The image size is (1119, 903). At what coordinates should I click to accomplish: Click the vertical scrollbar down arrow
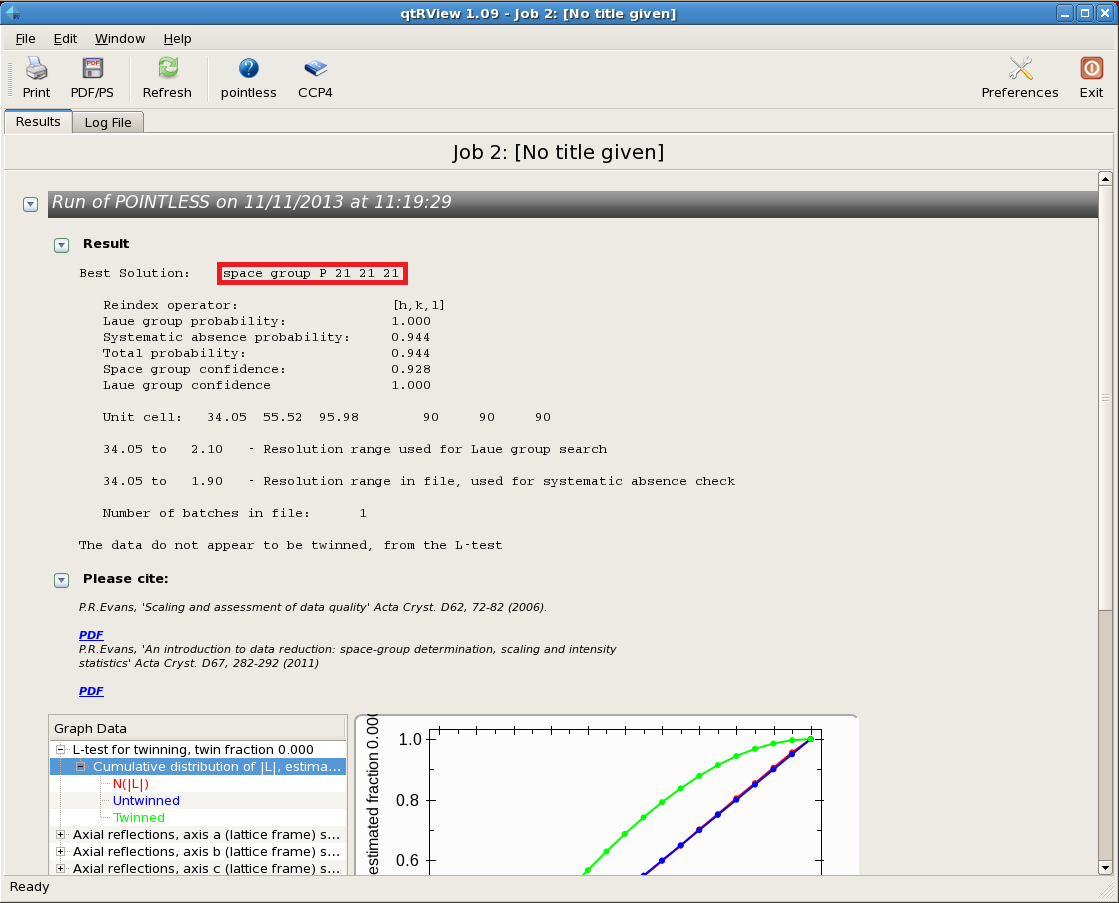[x=1105, y=867]
